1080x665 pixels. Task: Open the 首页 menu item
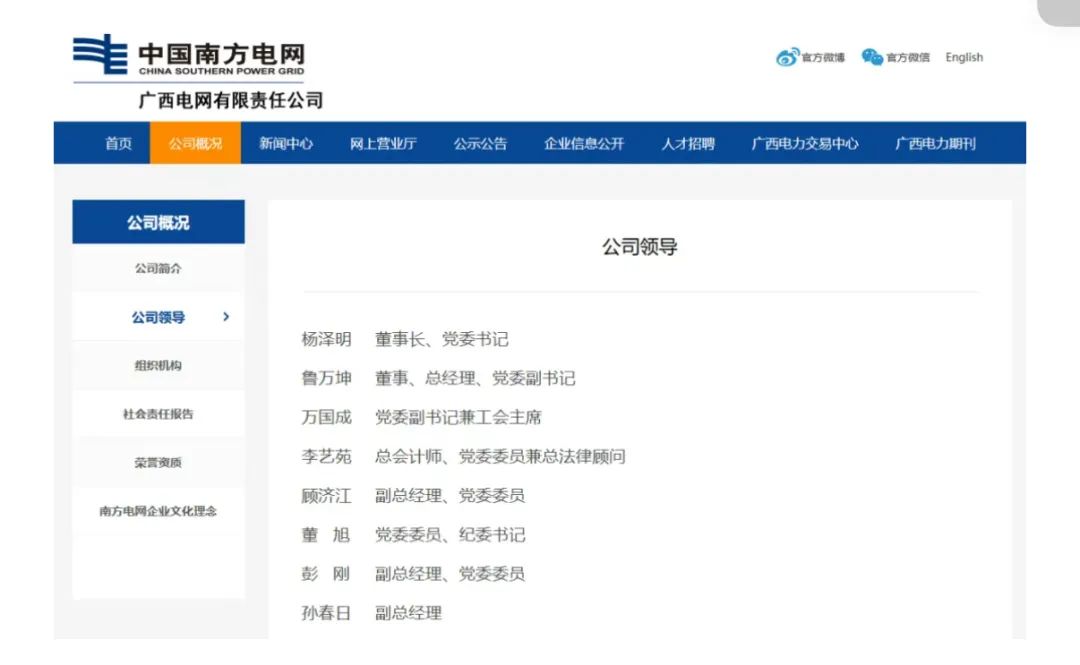pyautogui.click(x=117, y=143)
